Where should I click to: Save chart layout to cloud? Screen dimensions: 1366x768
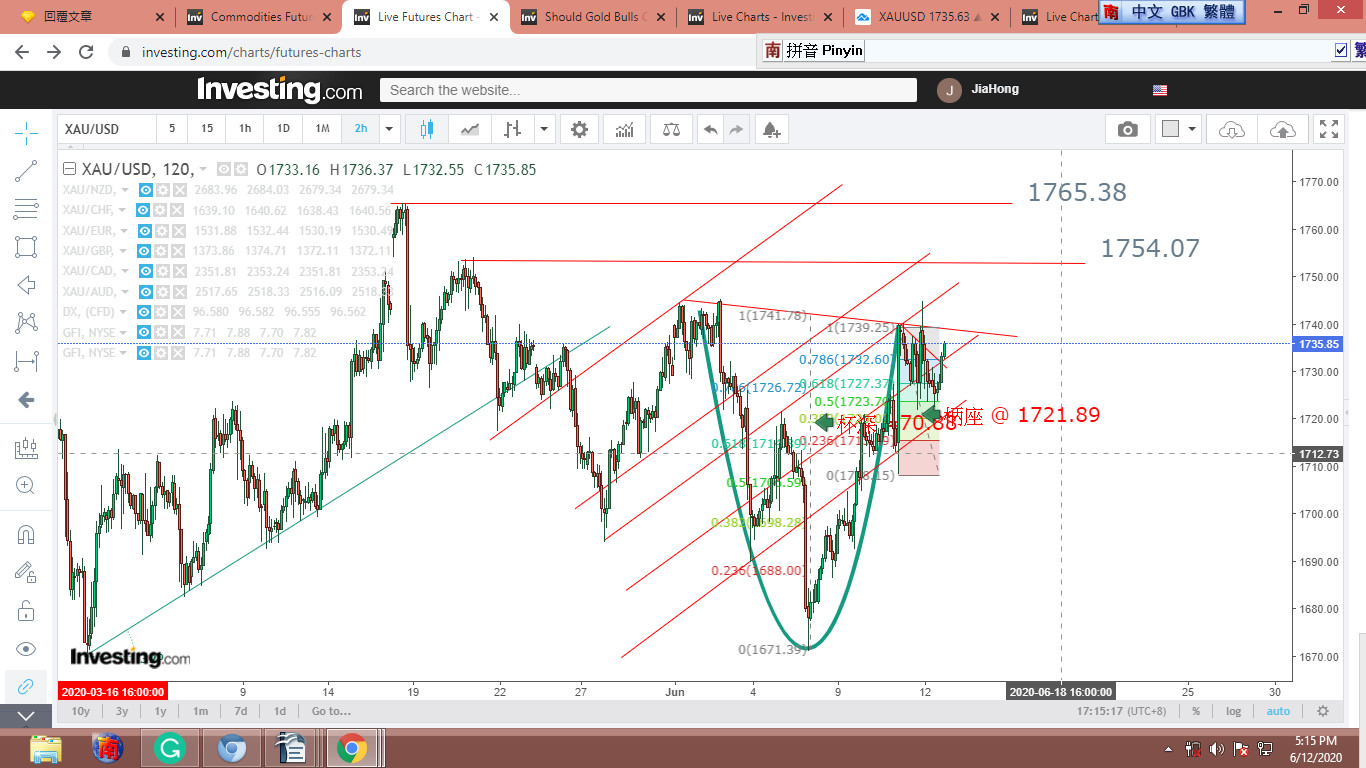click(1283, 129)
